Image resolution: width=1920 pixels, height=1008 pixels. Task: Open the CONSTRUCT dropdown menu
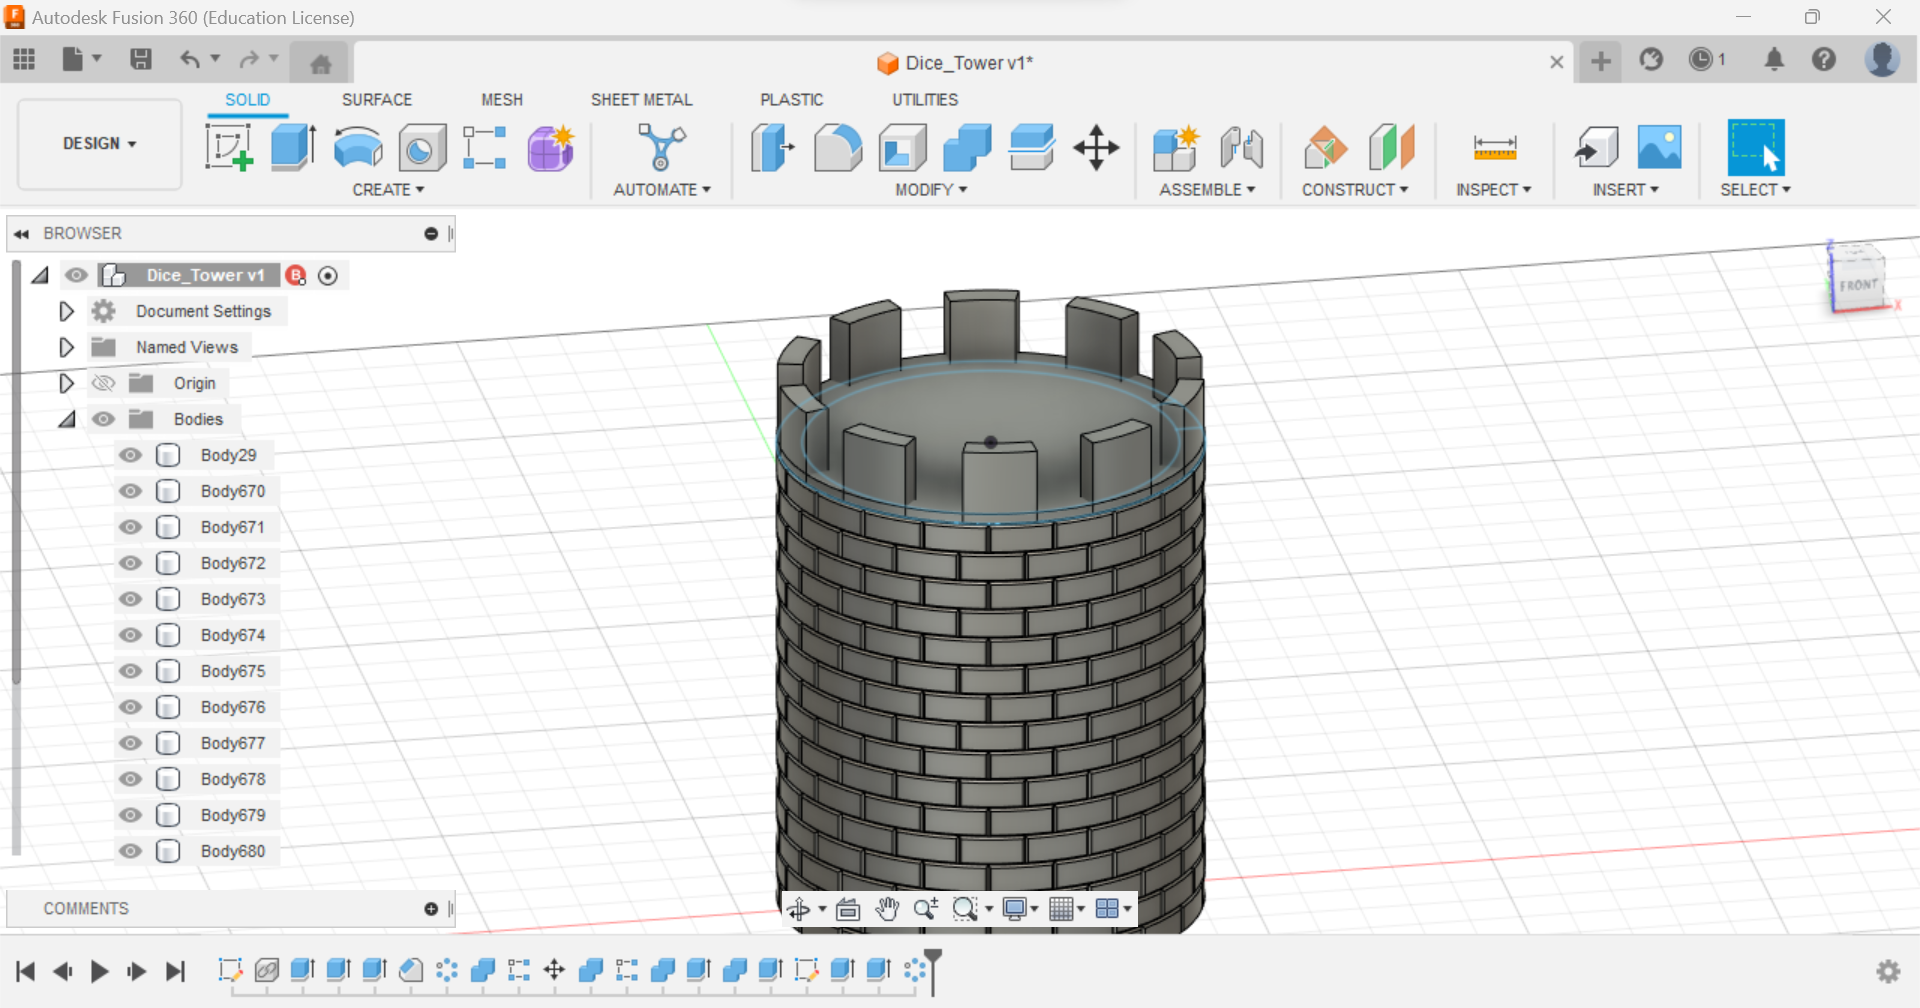(1356, 189)
